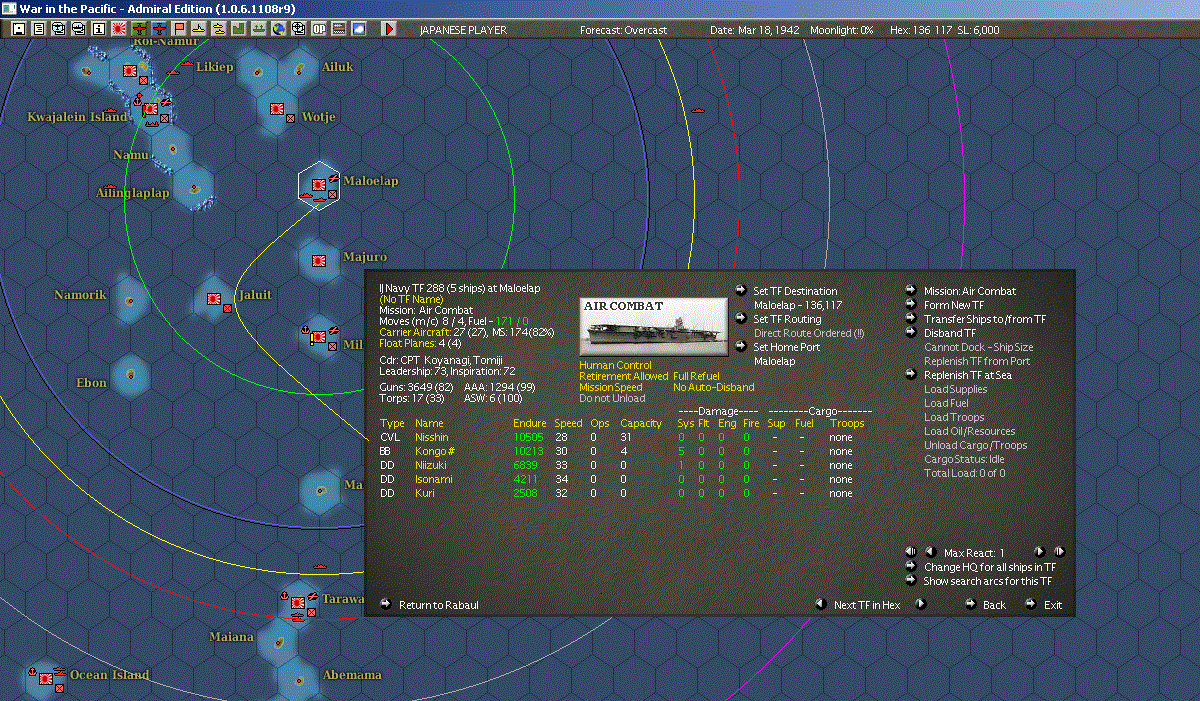1200x701 pixels.
Task: Click arrow beside Disband TF
Action: coord(911,333)
